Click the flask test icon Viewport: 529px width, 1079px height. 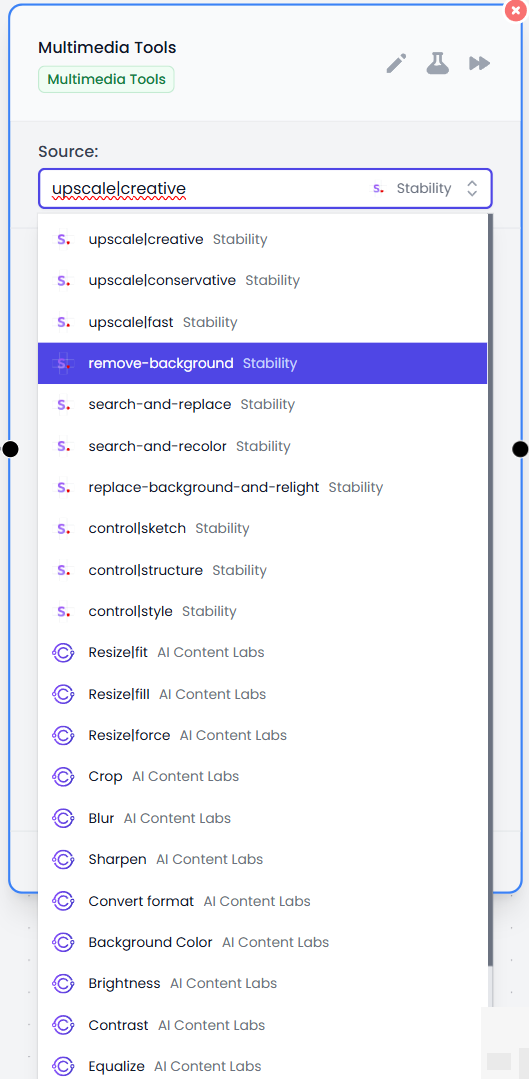click(438, 63)
